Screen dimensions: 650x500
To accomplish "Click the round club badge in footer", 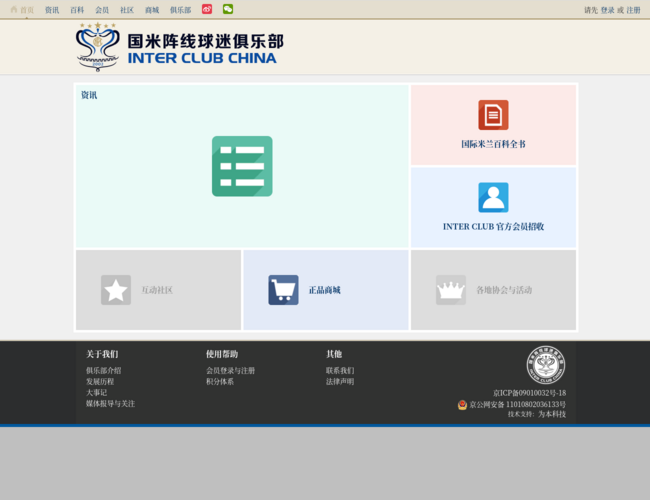I will 546,365.
